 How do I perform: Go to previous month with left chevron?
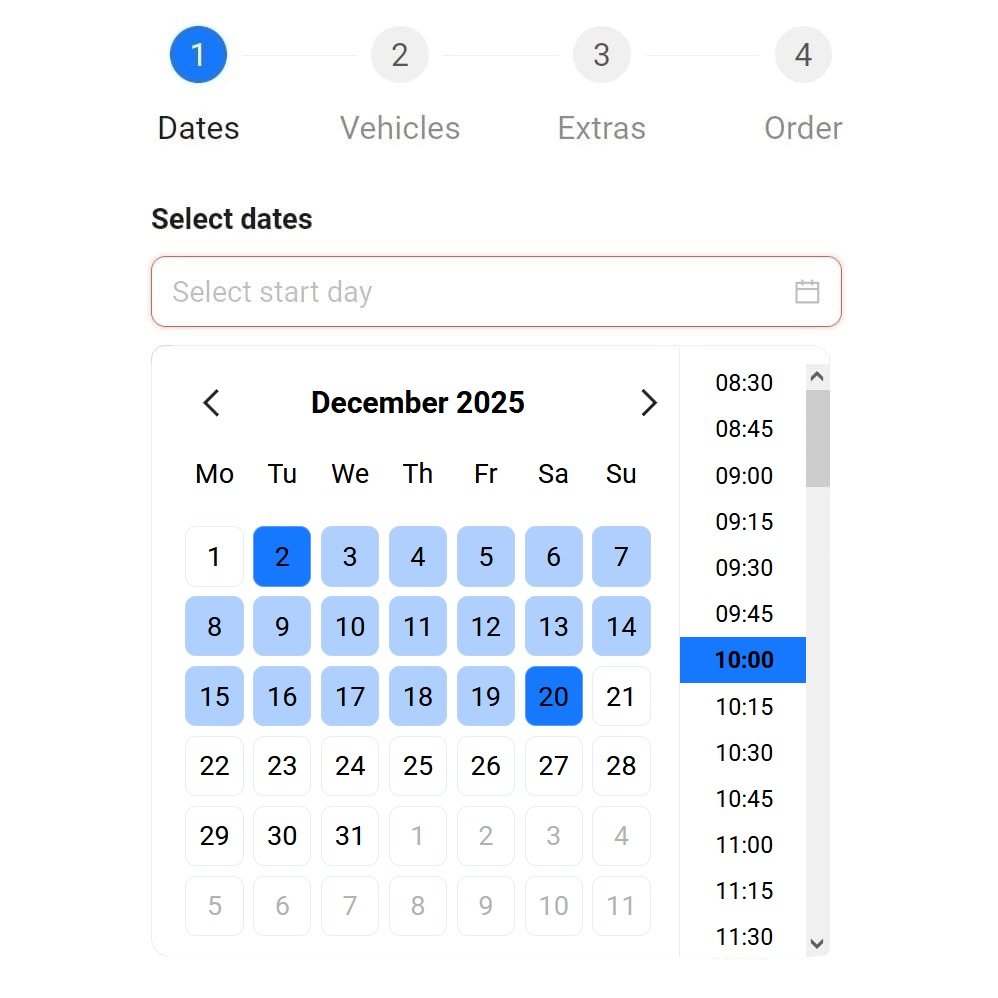click(x=211, y=402)
